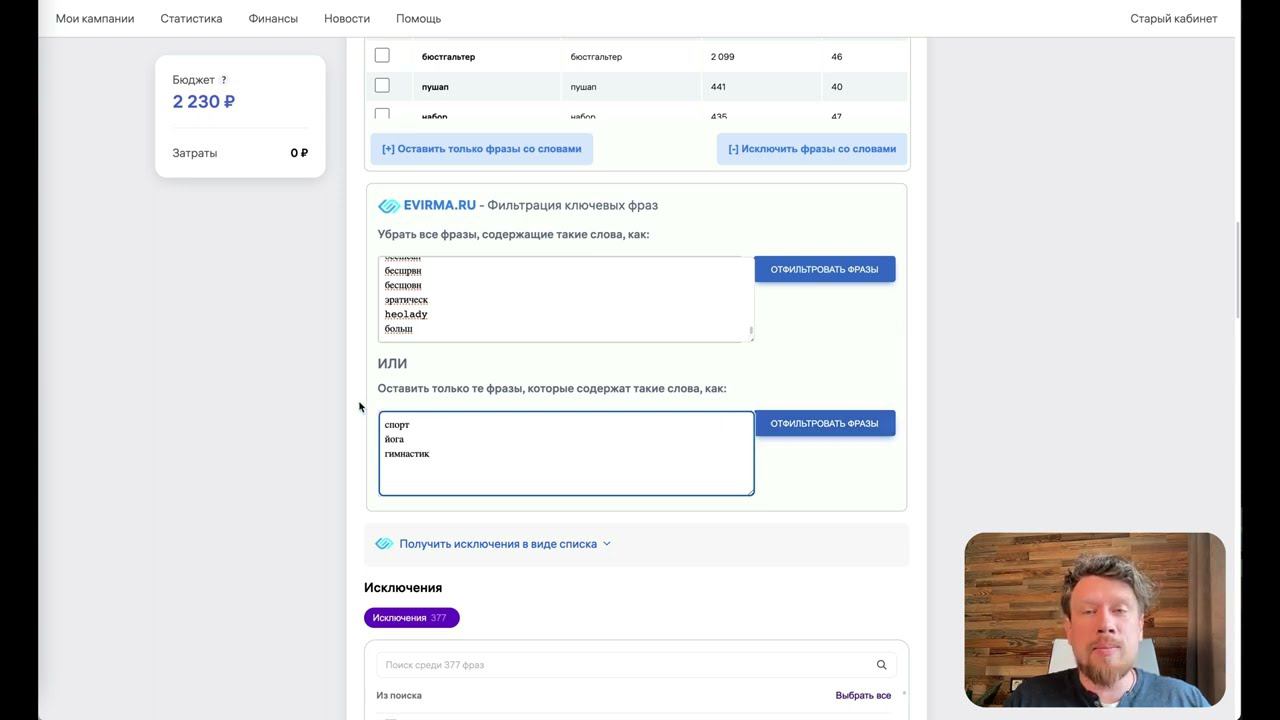Viewport: 1280px width, 720px height.
Task: Open Новости in top navigation
Action: [x=347, y=19]
